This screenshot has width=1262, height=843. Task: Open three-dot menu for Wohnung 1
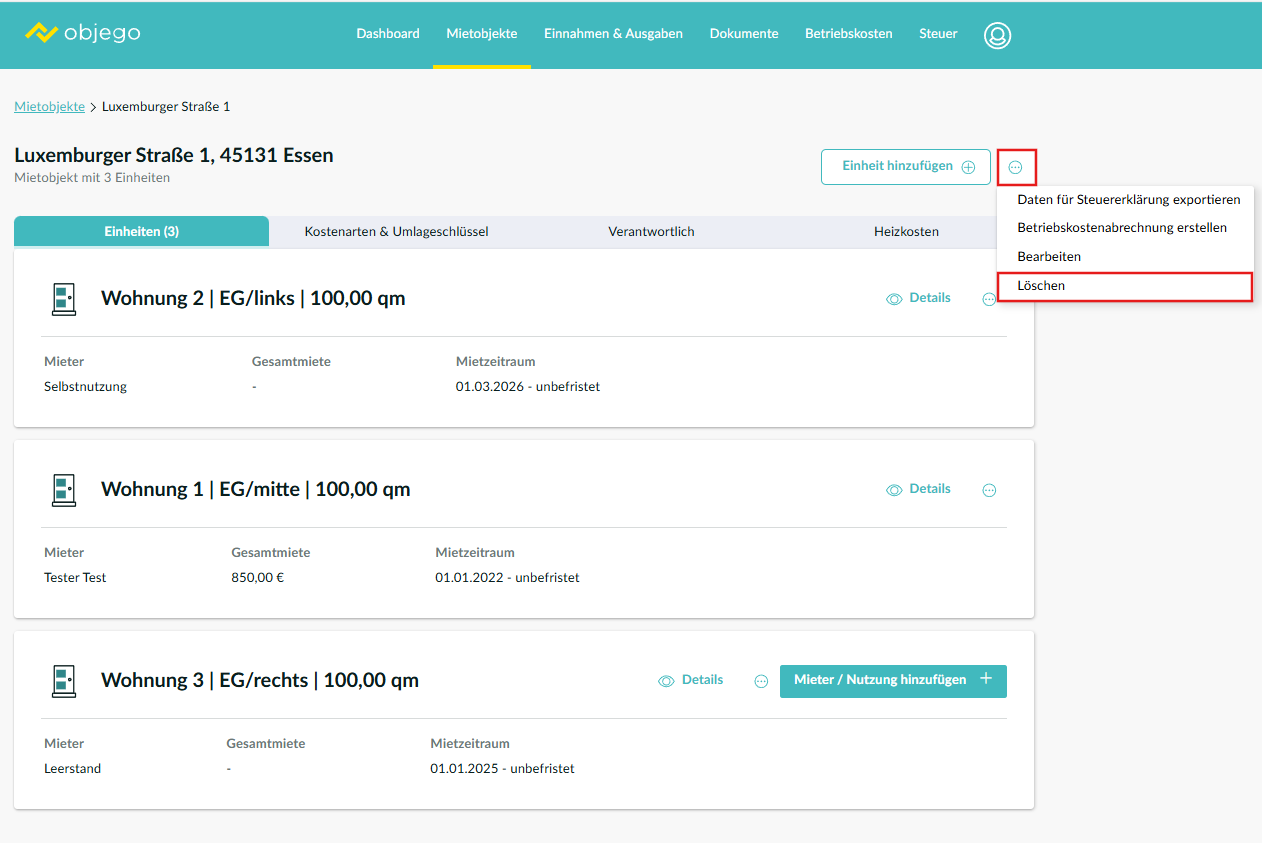(x=989, y=490)
